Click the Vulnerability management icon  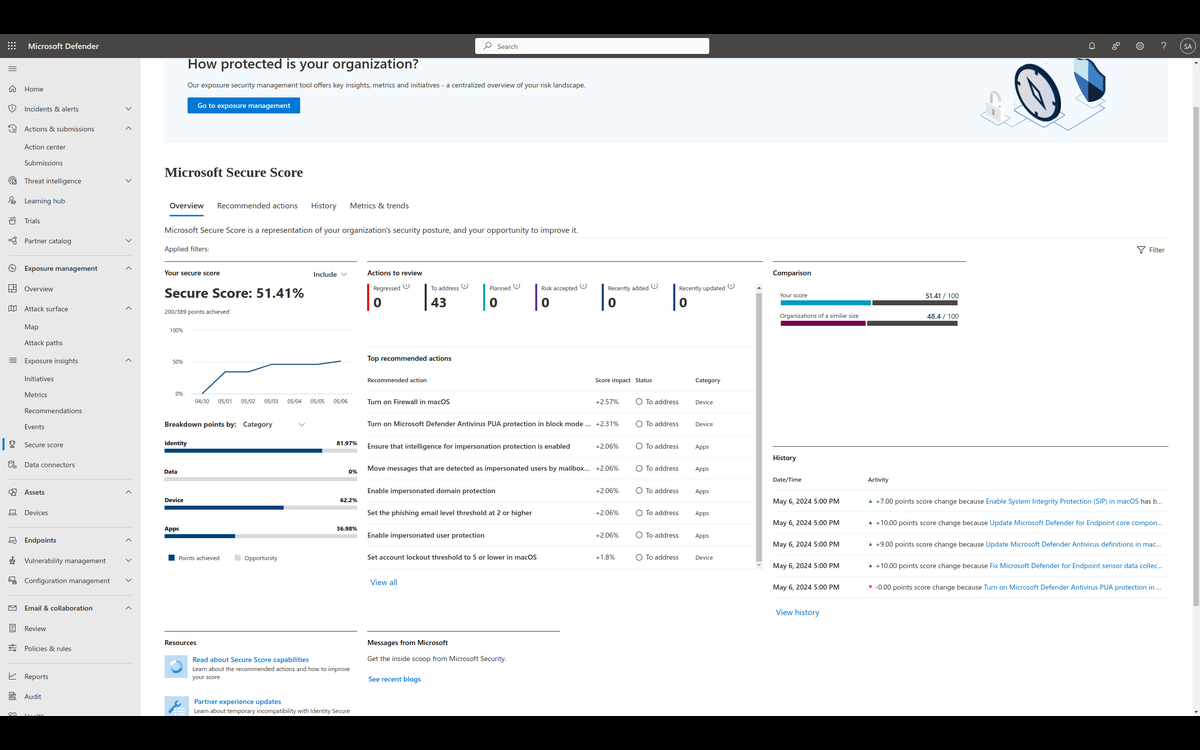(12, 561)
